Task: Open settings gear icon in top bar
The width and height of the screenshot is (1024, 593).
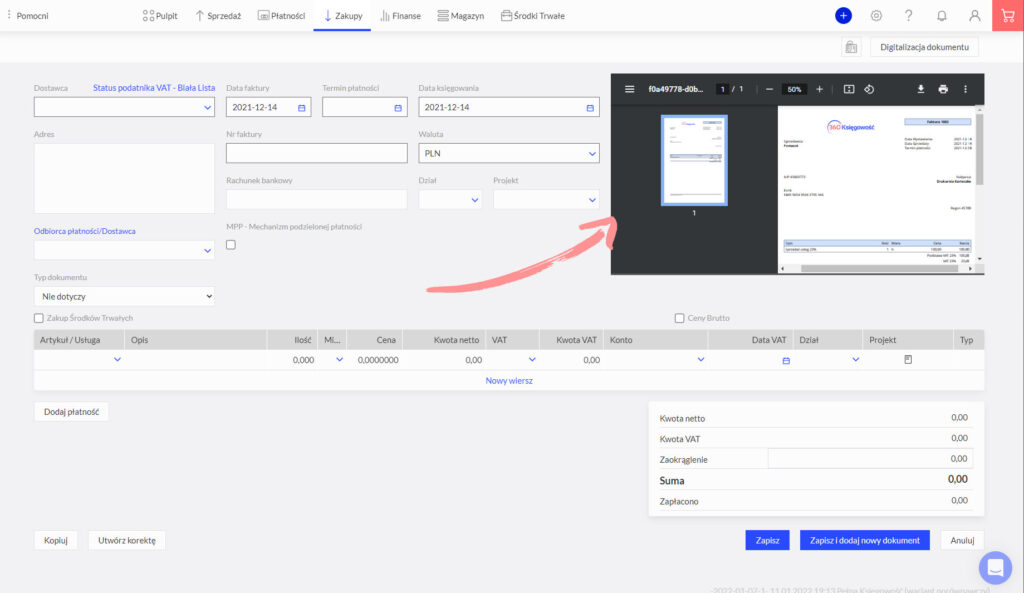Action: click(x=876, y=16)
